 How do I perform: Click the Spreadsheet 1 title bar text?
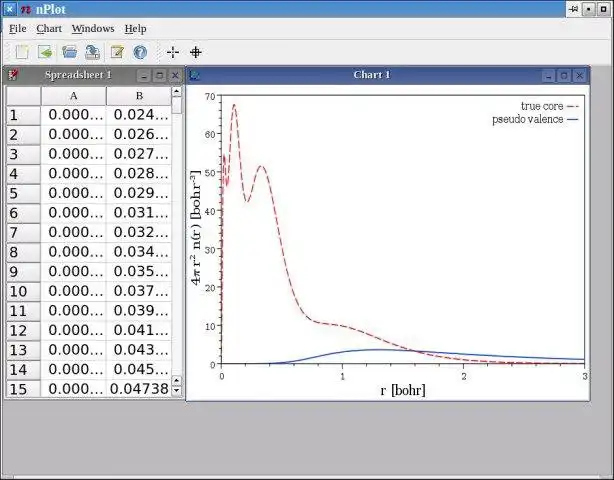(78, 75)
